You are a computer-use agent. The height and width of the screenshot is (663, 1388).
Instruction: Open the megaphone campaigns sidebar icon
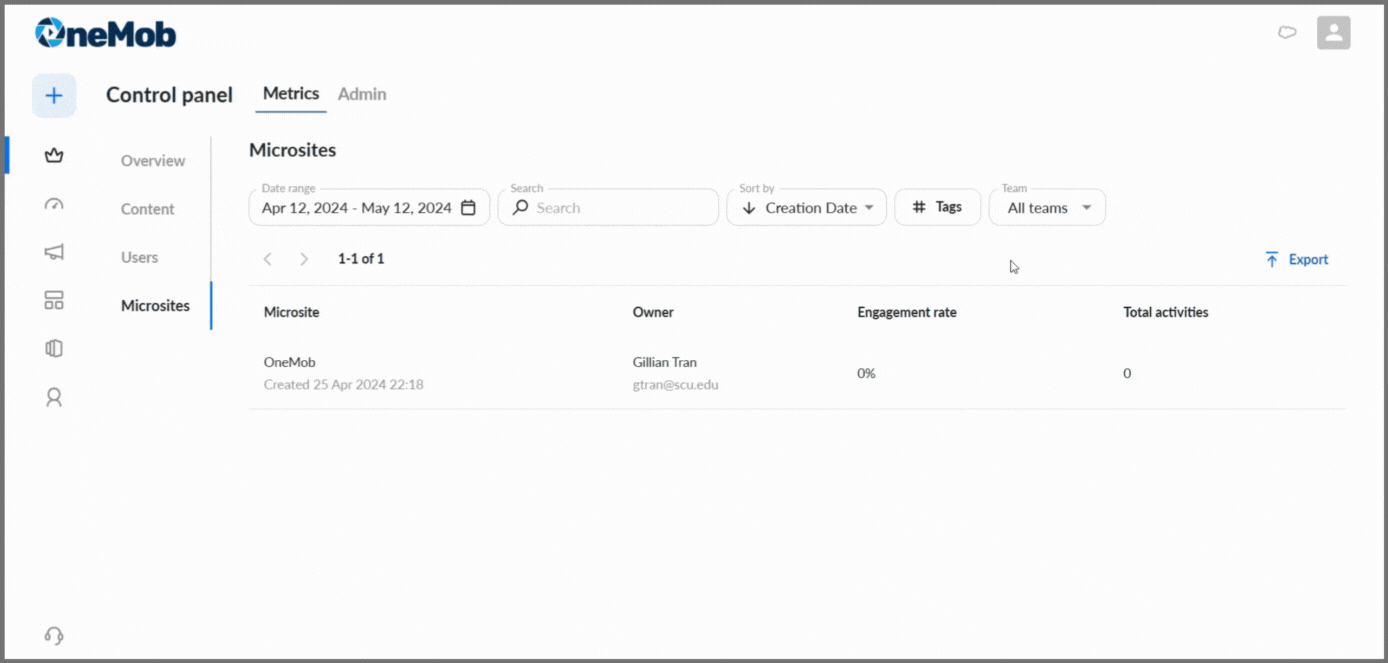[54, 252]
